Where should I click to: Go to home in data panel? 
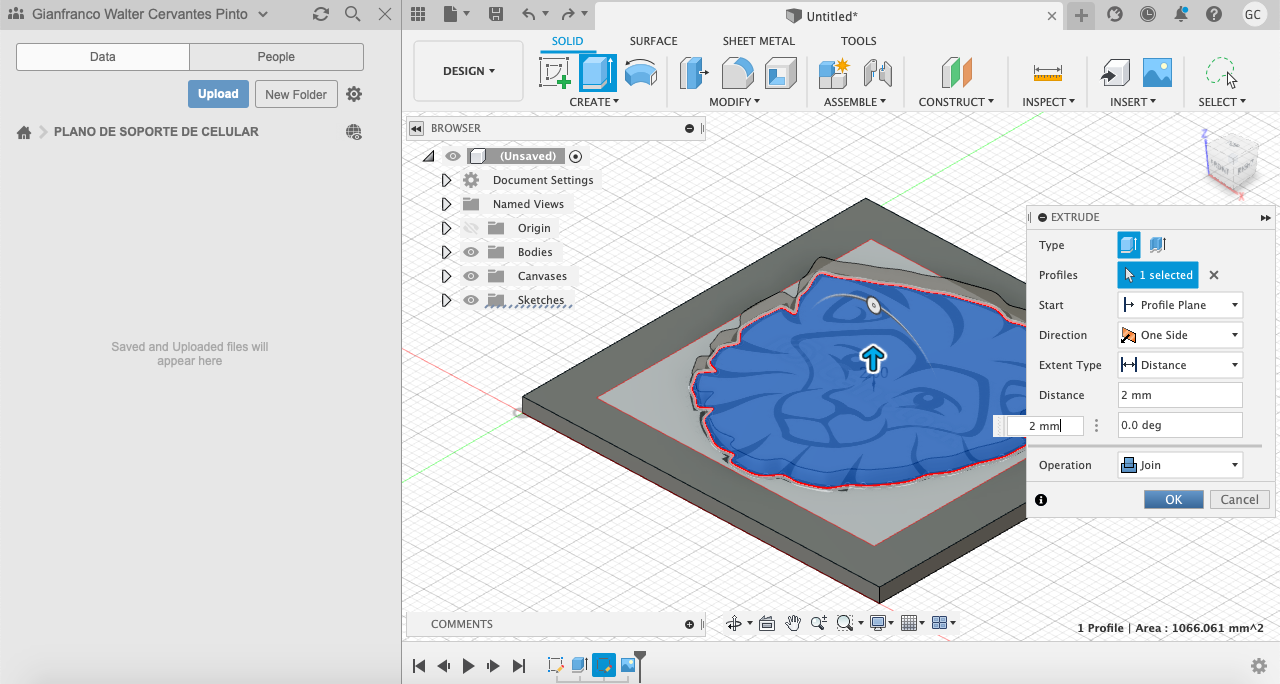(24, 132)
